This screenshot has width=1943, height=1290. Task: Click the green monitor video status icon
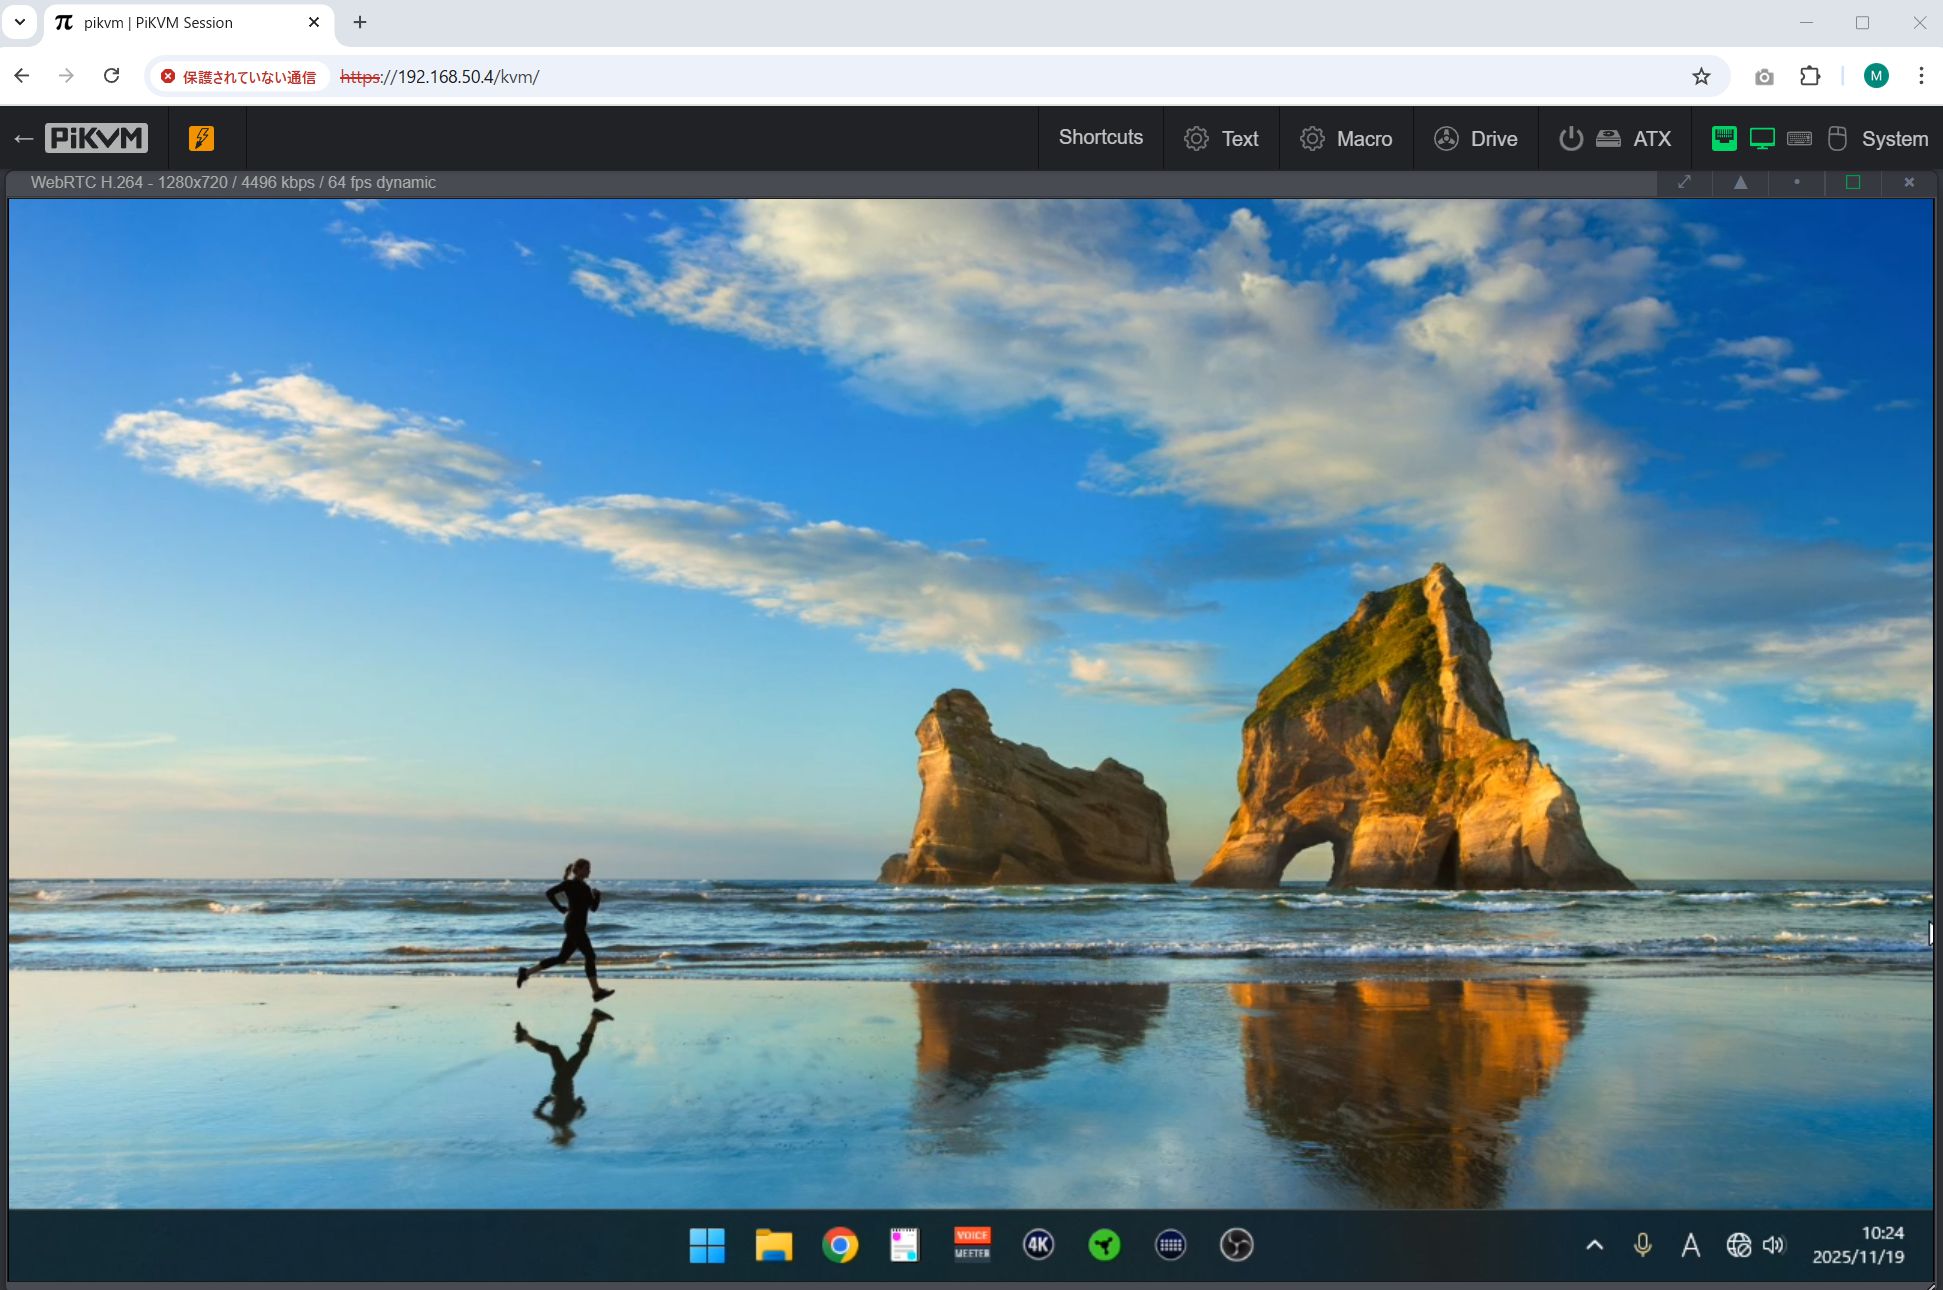pyautogui.click(x=1761, y=138)
